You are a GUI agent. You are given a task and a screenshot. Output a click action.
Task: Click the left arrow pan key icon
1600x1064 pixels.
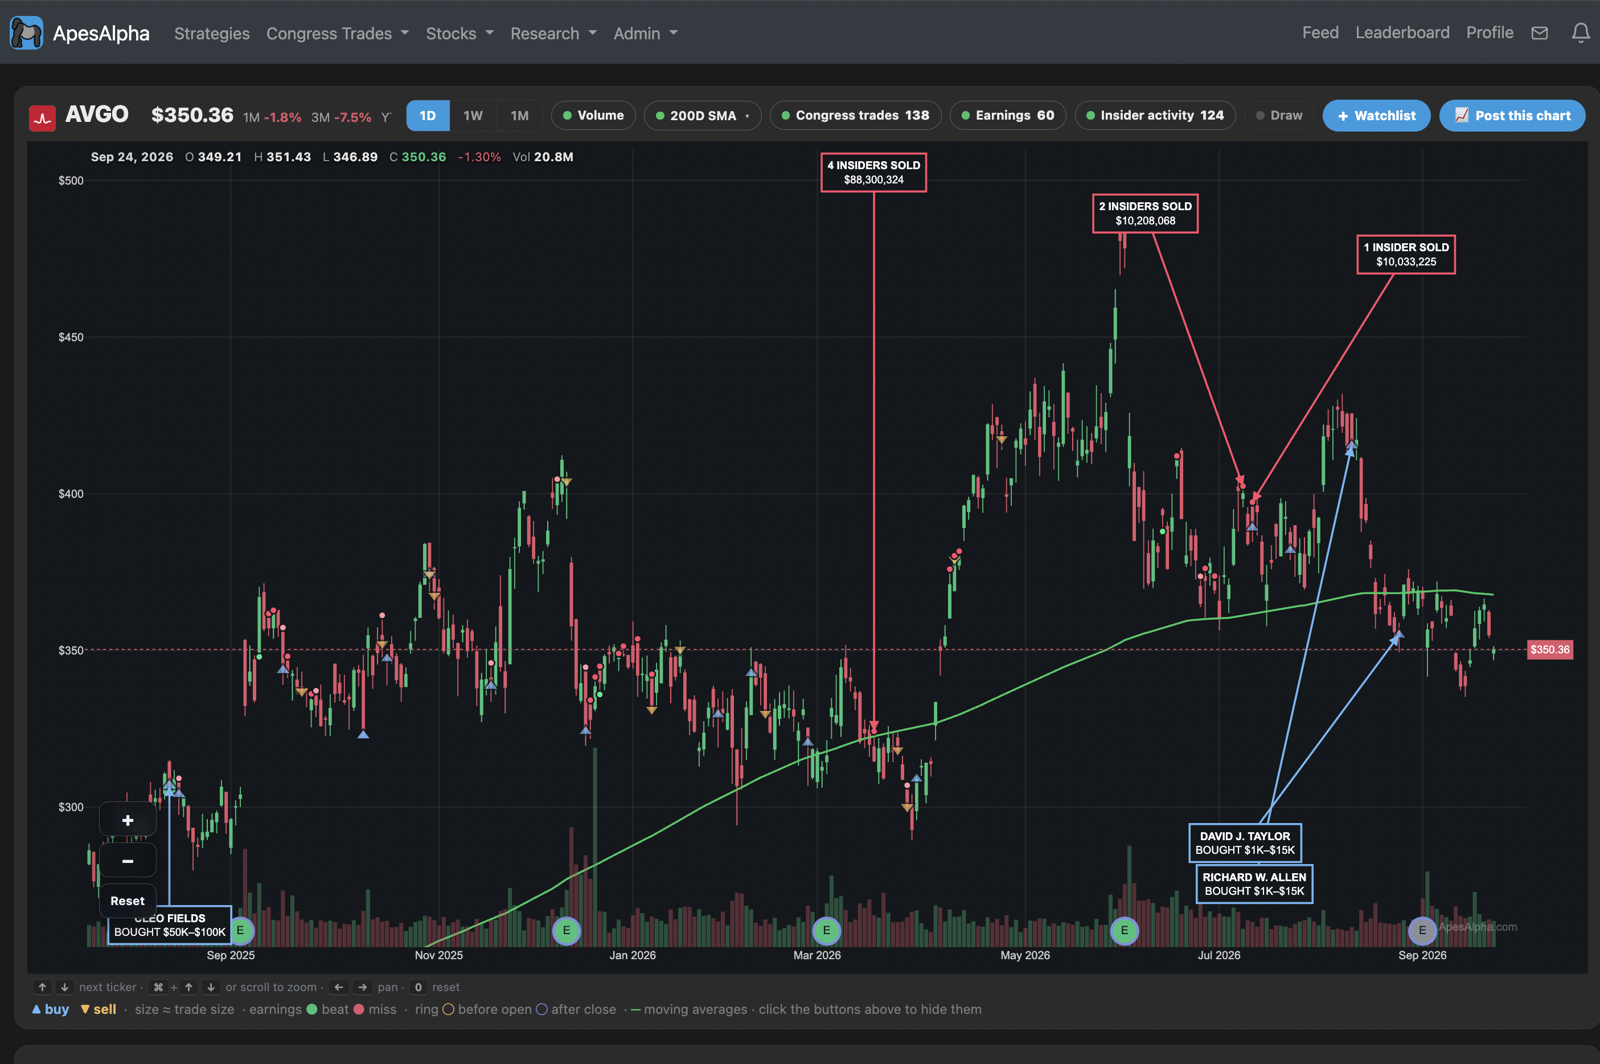(339, 987)
